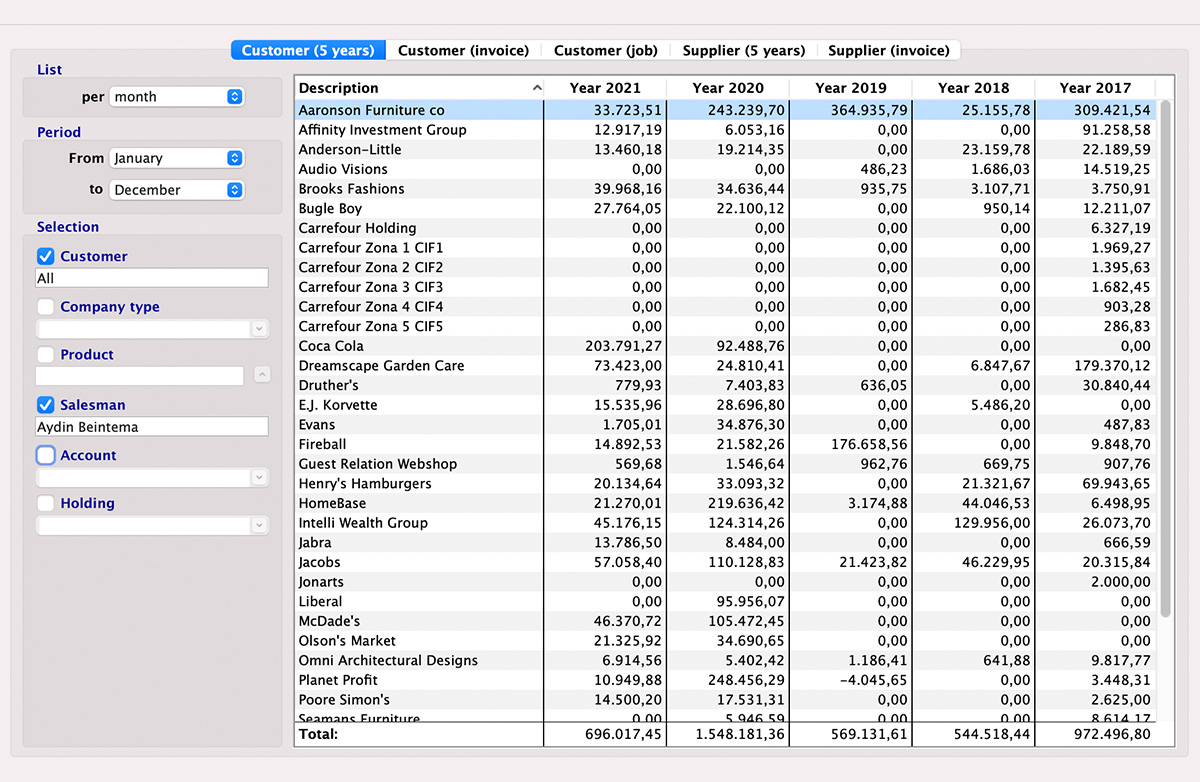
Task: Toggle the Account checkbox
Action: (x=46, y=455)
